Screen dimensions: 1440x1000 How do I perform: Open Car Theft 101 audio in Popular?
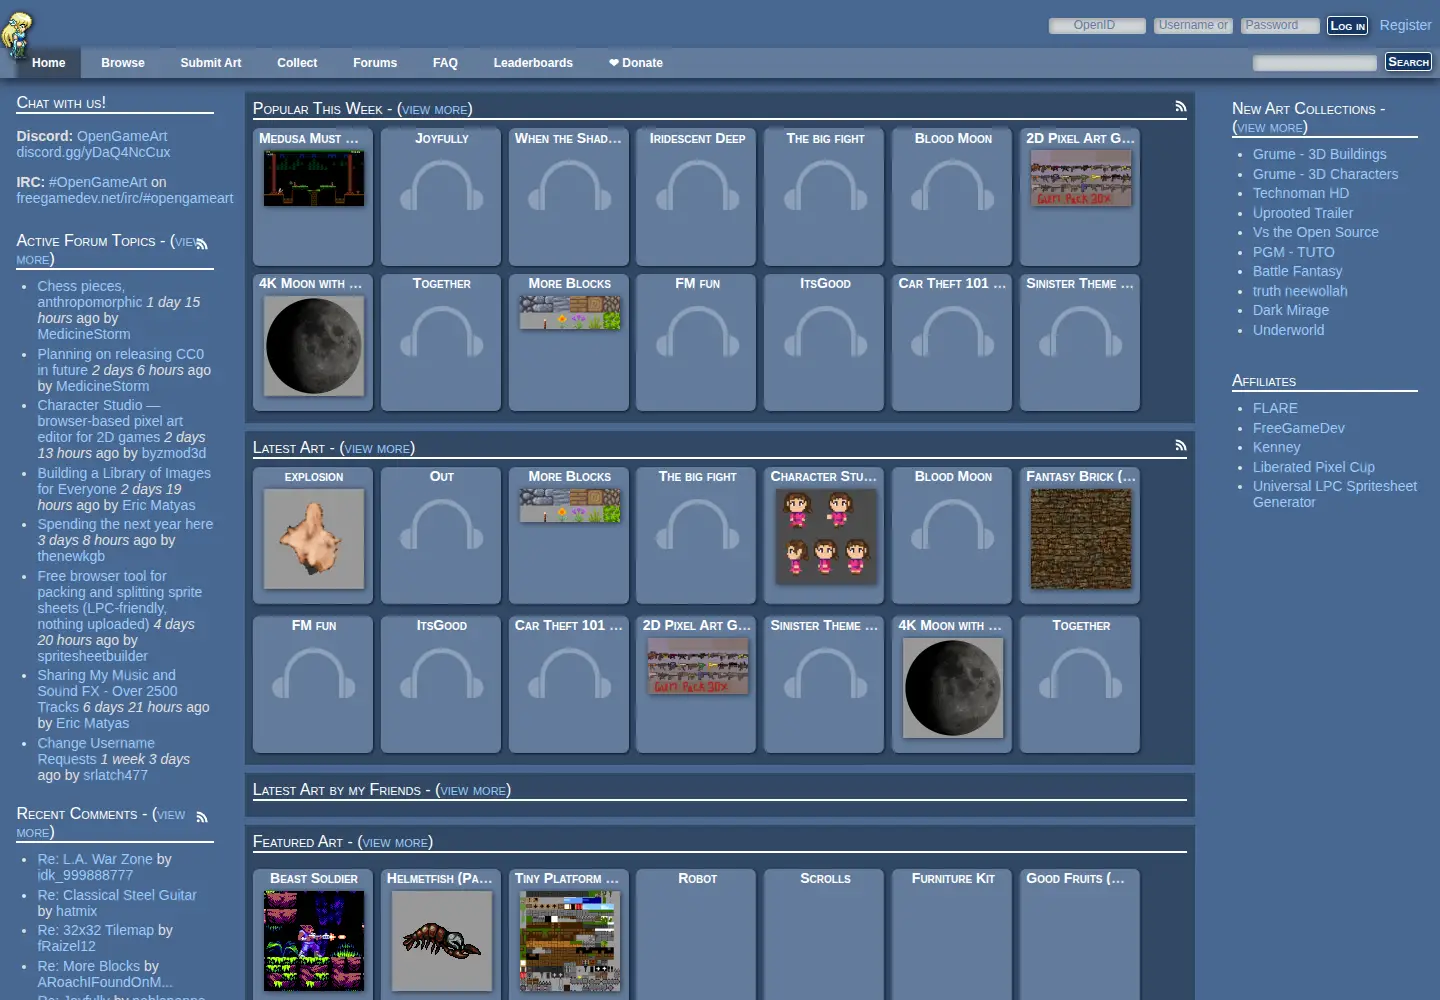pos(953,332)
